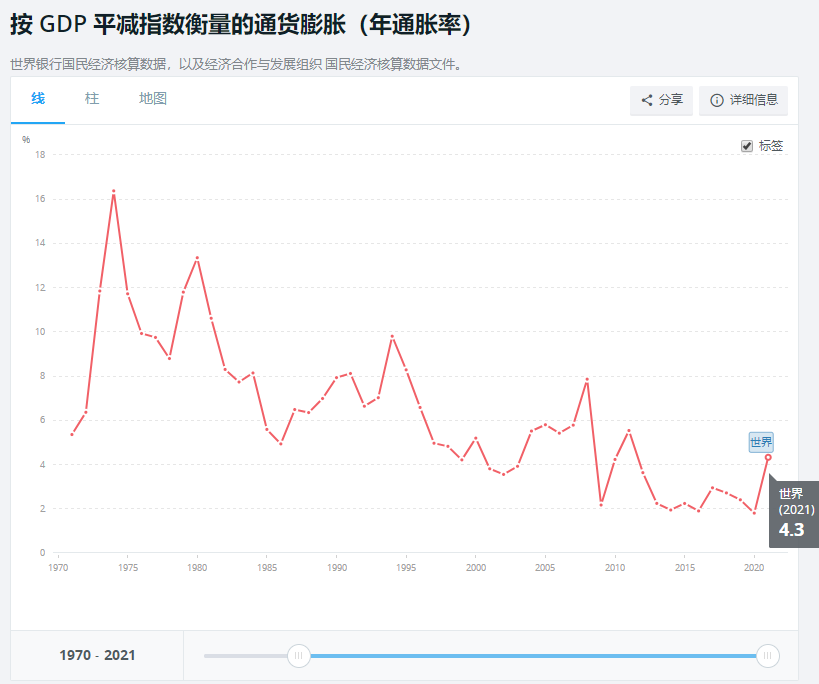Click the 1980 peak data point near 13%
The width and height of the screenshot is (819, 684).
(197, 258)
